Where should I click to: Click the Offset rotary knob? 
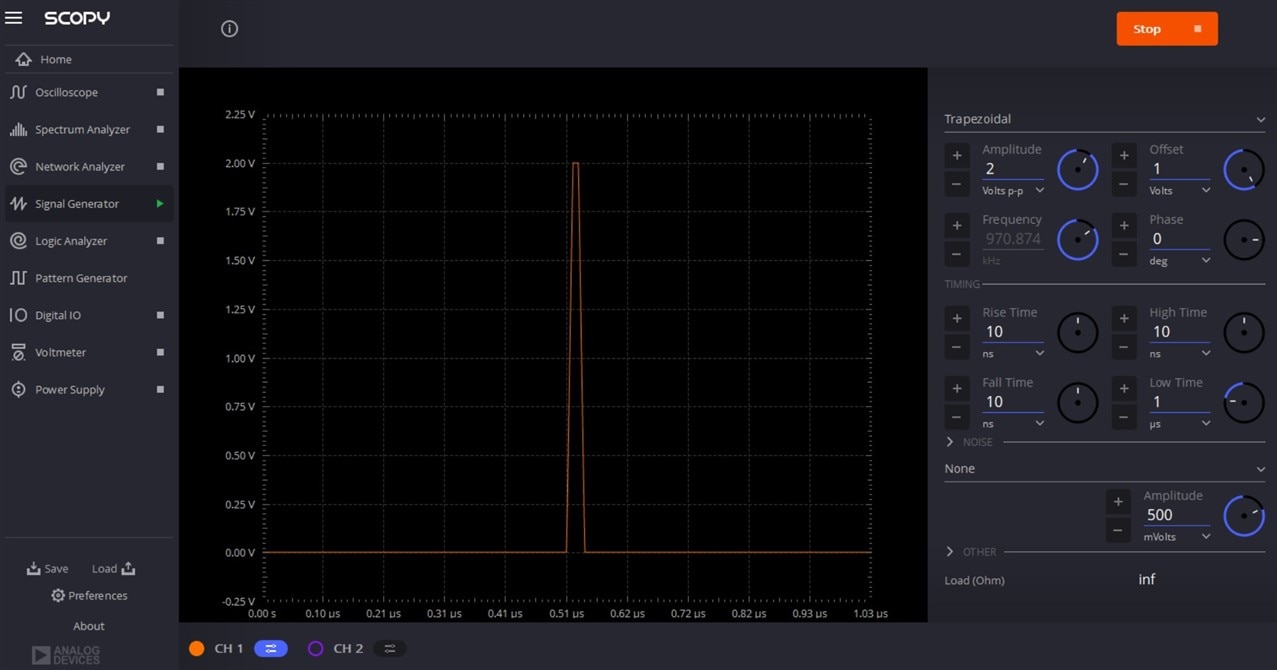tap(1244, 170)
